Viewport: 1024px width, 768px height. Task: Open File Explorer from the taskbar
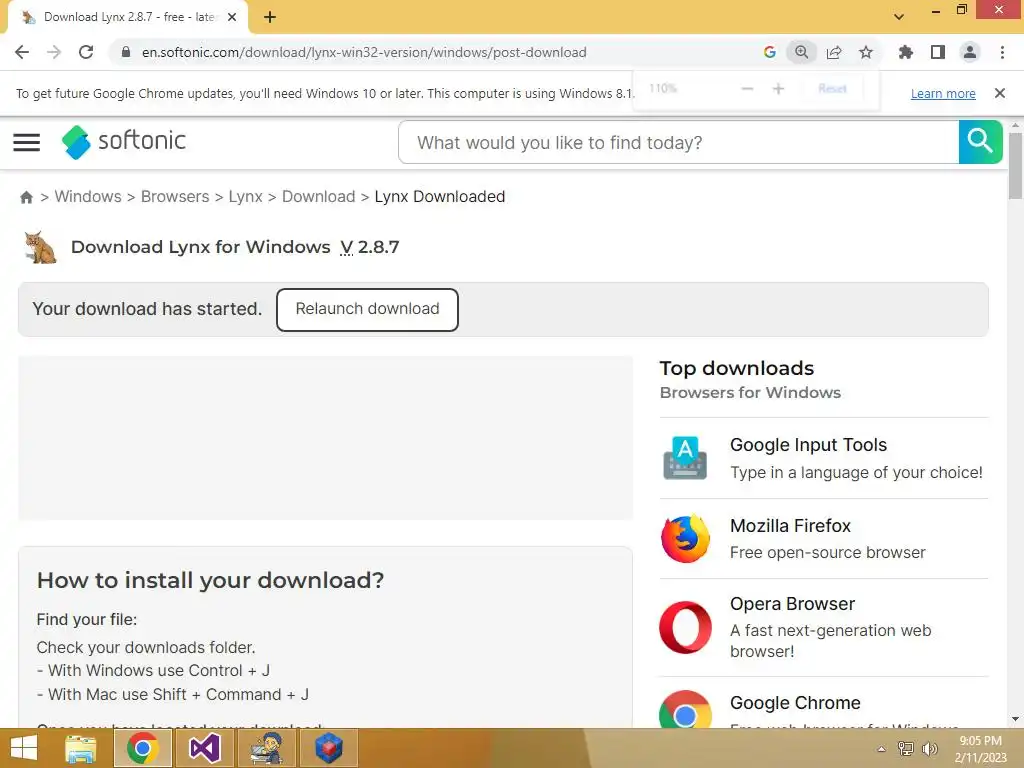[80, 748]
